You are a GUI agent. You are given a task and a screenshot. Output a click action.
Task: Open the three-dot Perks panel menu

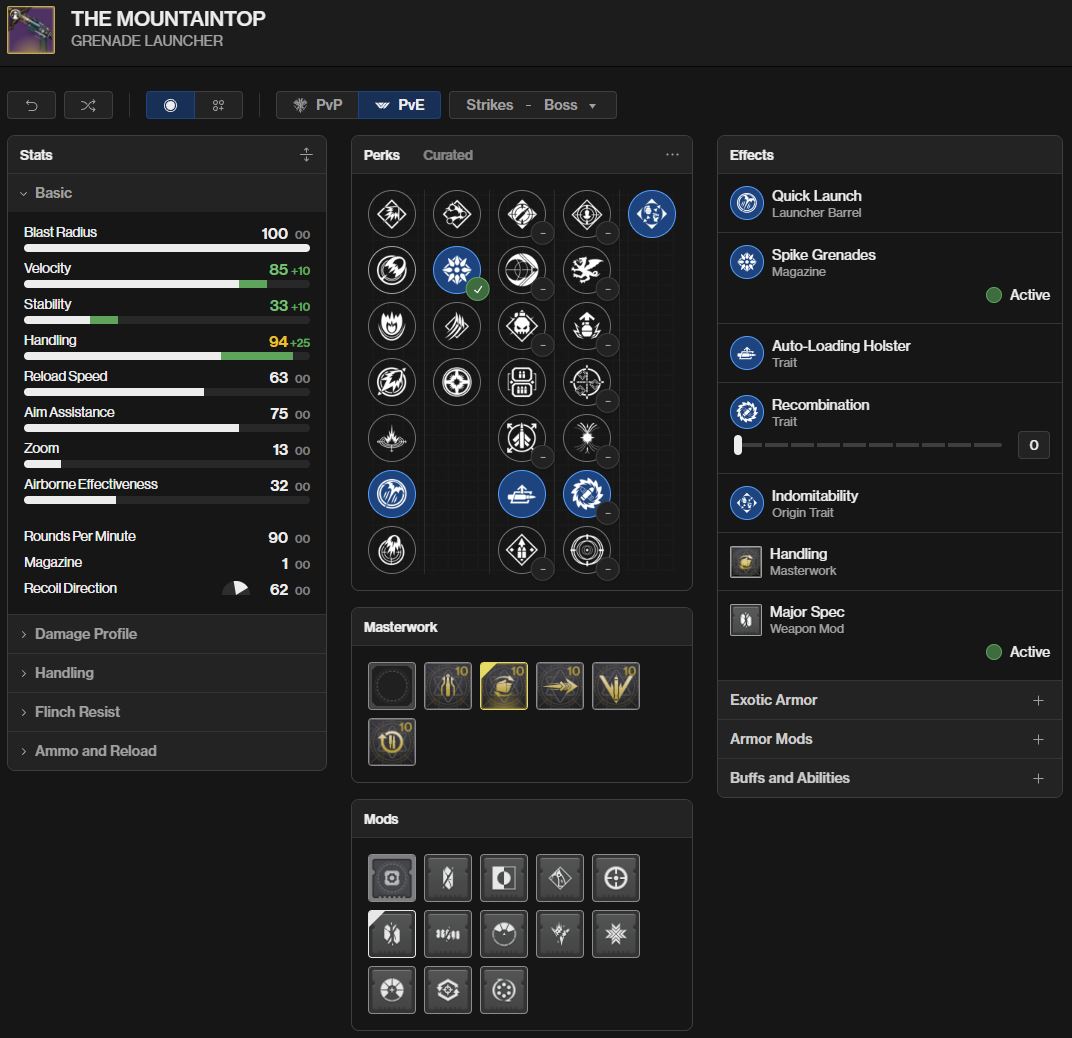coord(673,155)
